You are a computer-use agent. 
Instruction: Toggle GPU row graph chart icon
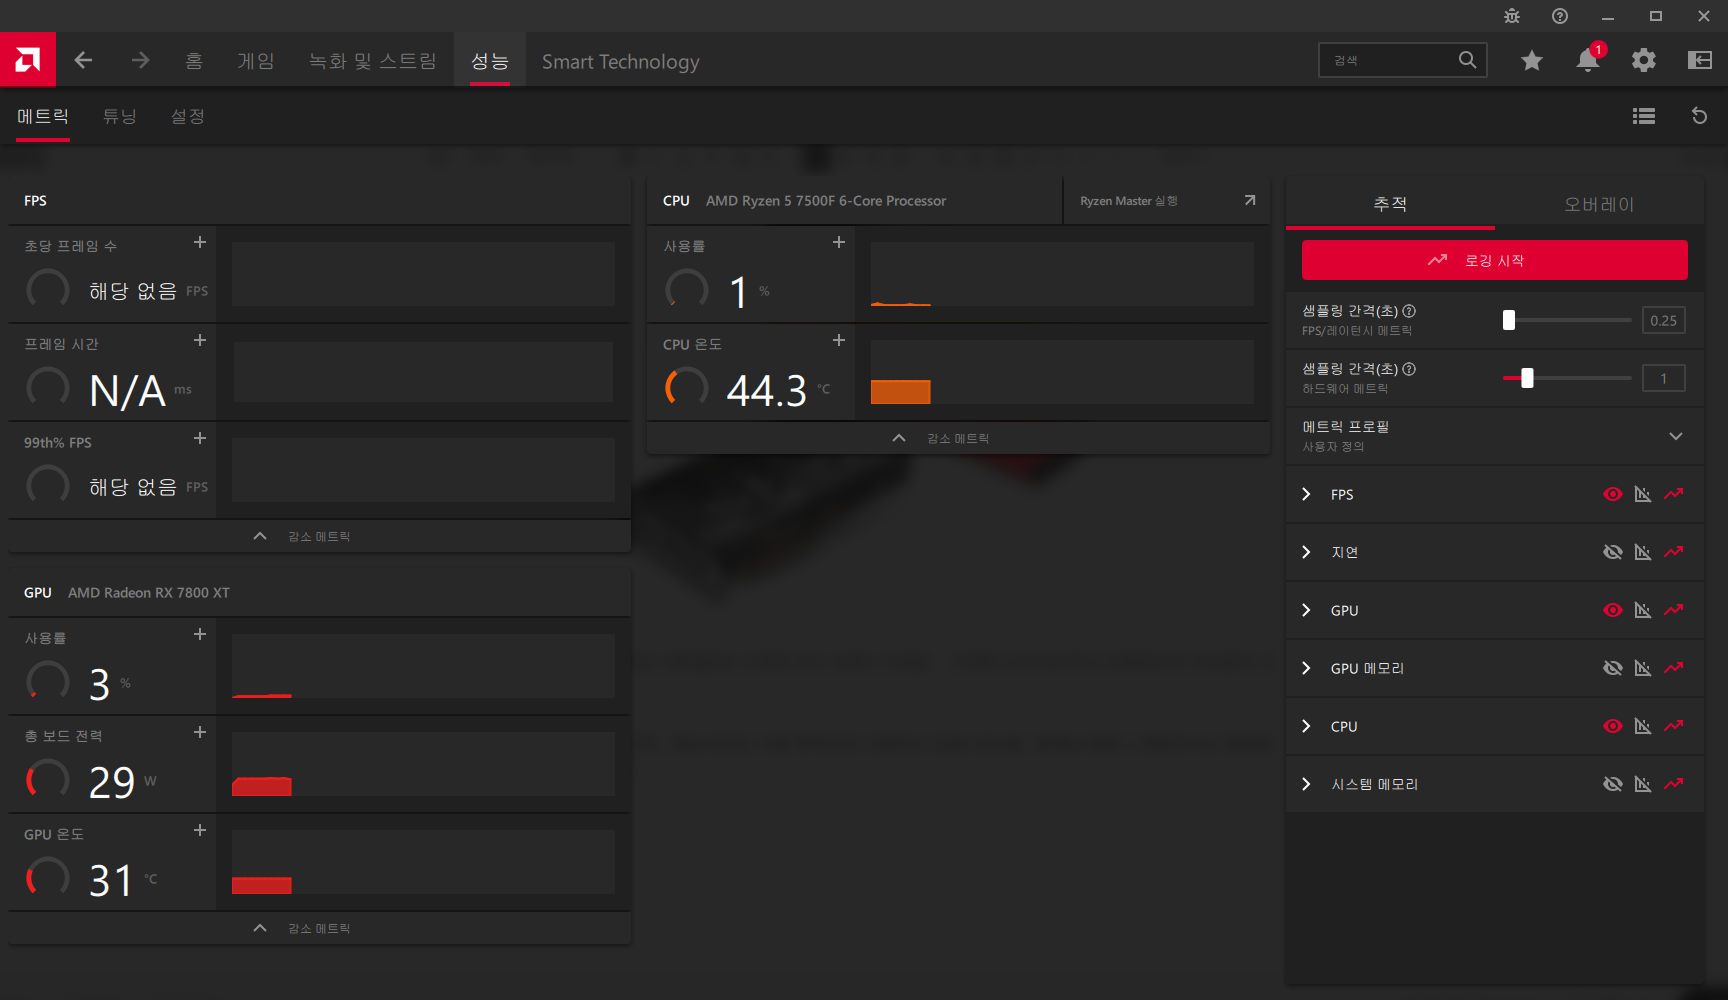point(1643,610)
